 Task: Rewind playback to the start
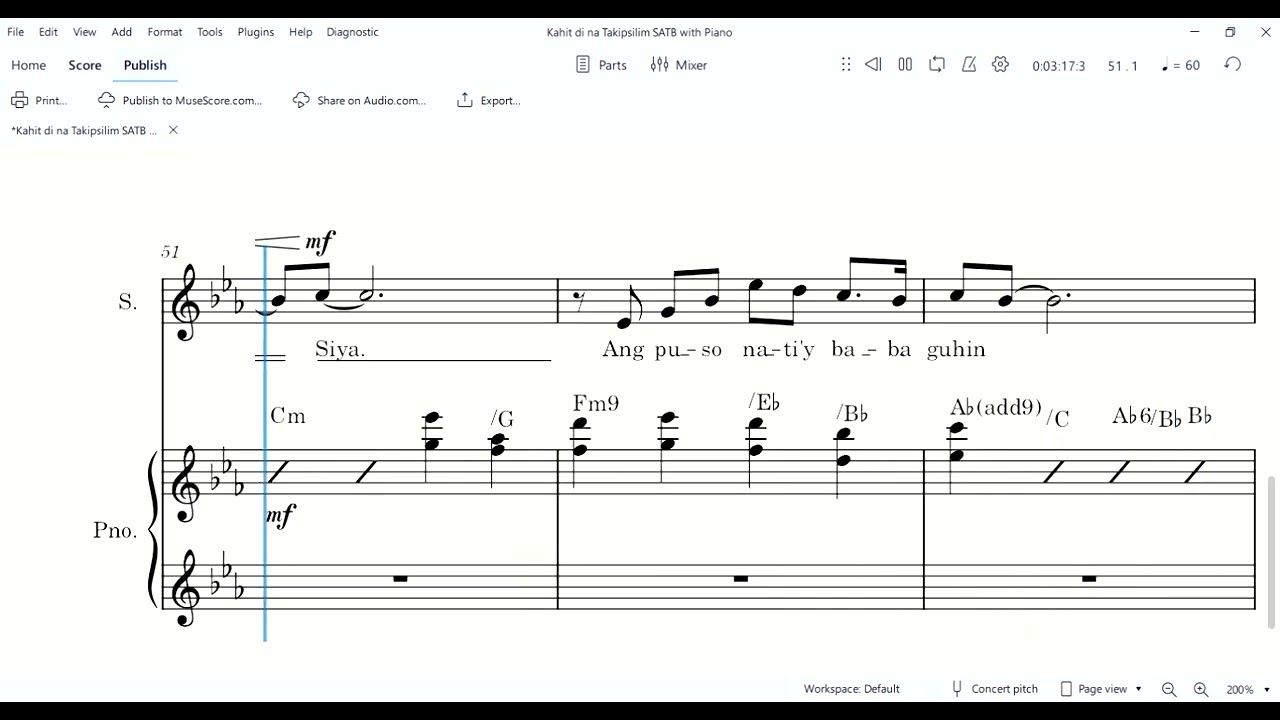873,65
